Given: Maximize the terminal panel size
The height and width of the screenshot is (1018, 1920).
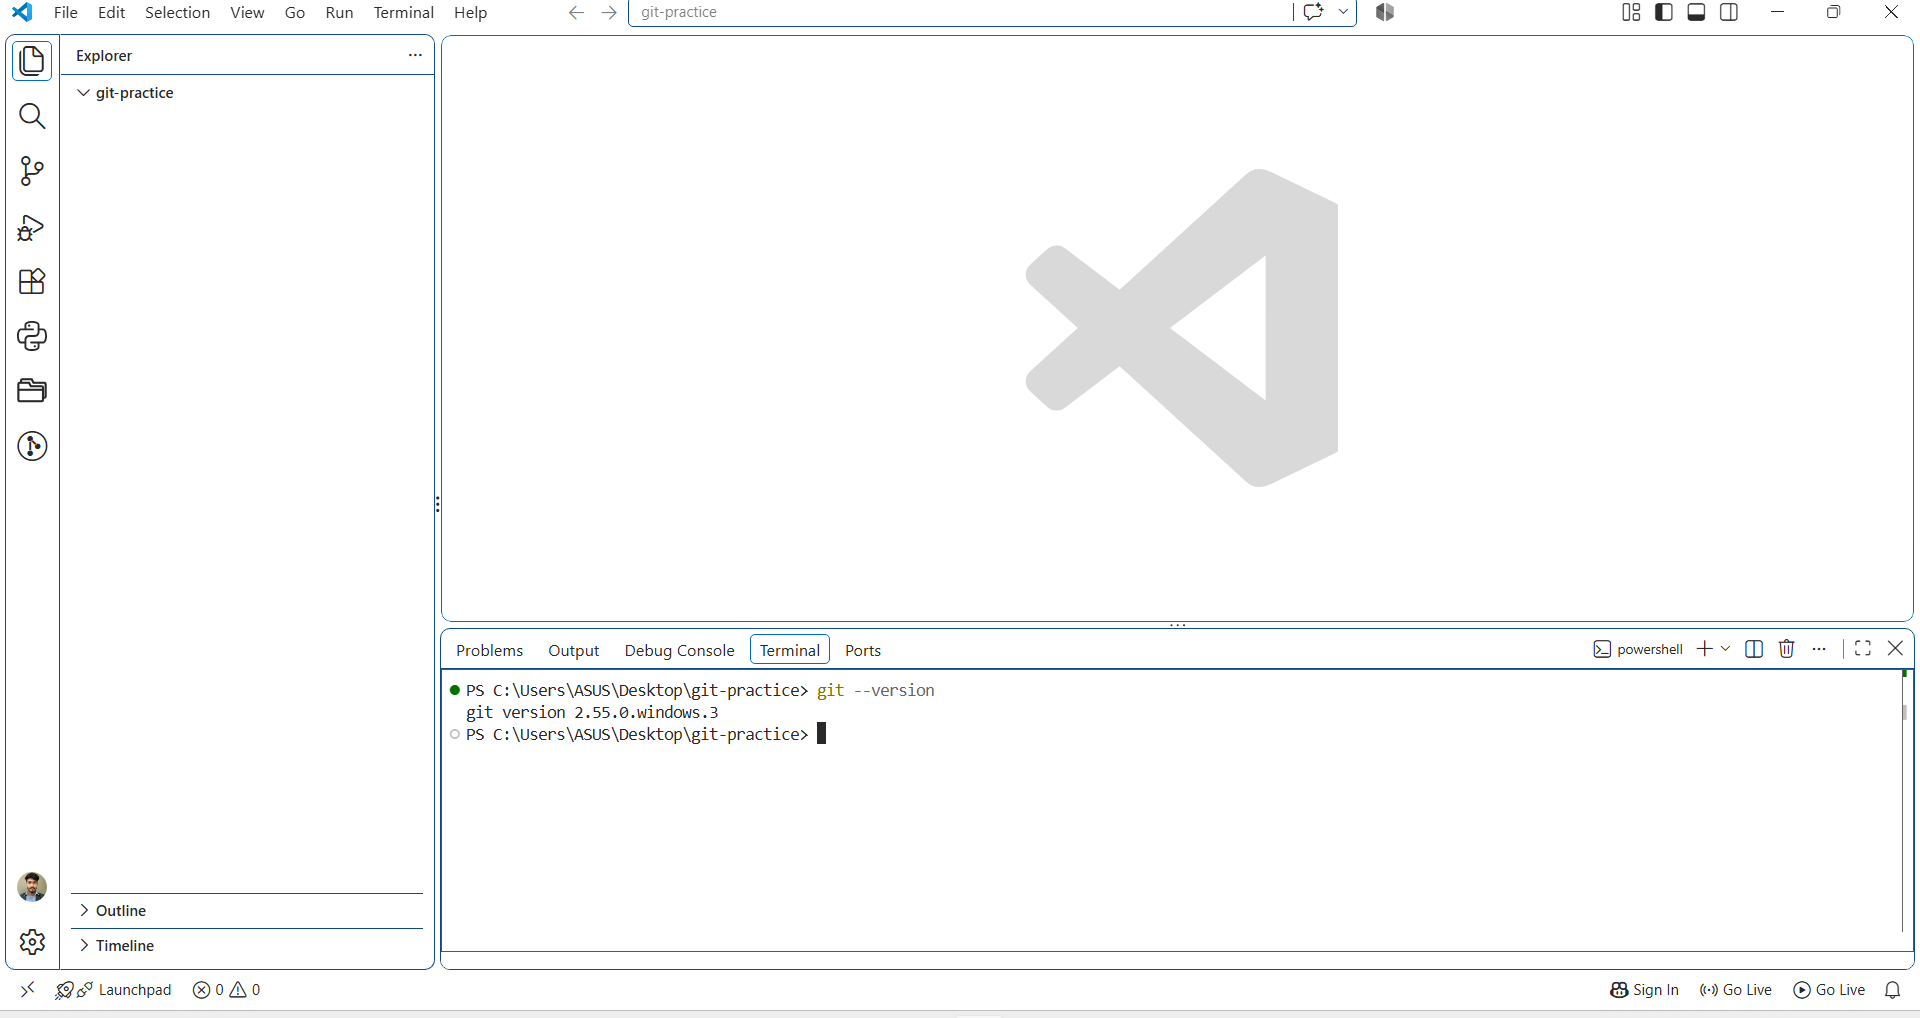Looking at the screenshot, I should point(1863,649).
